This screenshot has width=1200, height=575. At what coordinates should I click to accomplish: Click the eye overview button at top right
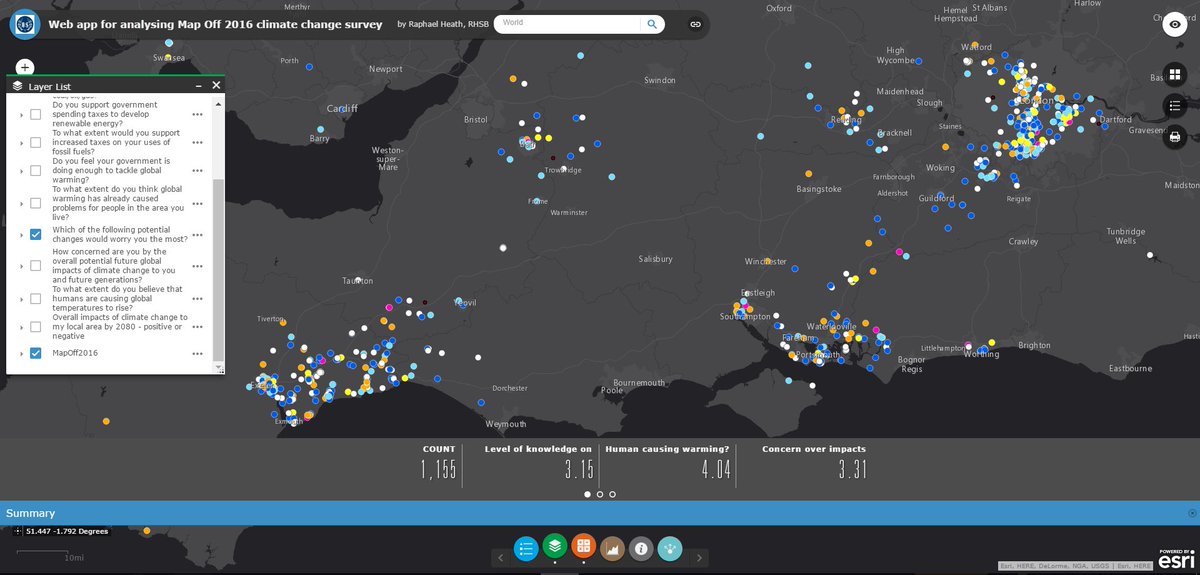coord(1174,26)
